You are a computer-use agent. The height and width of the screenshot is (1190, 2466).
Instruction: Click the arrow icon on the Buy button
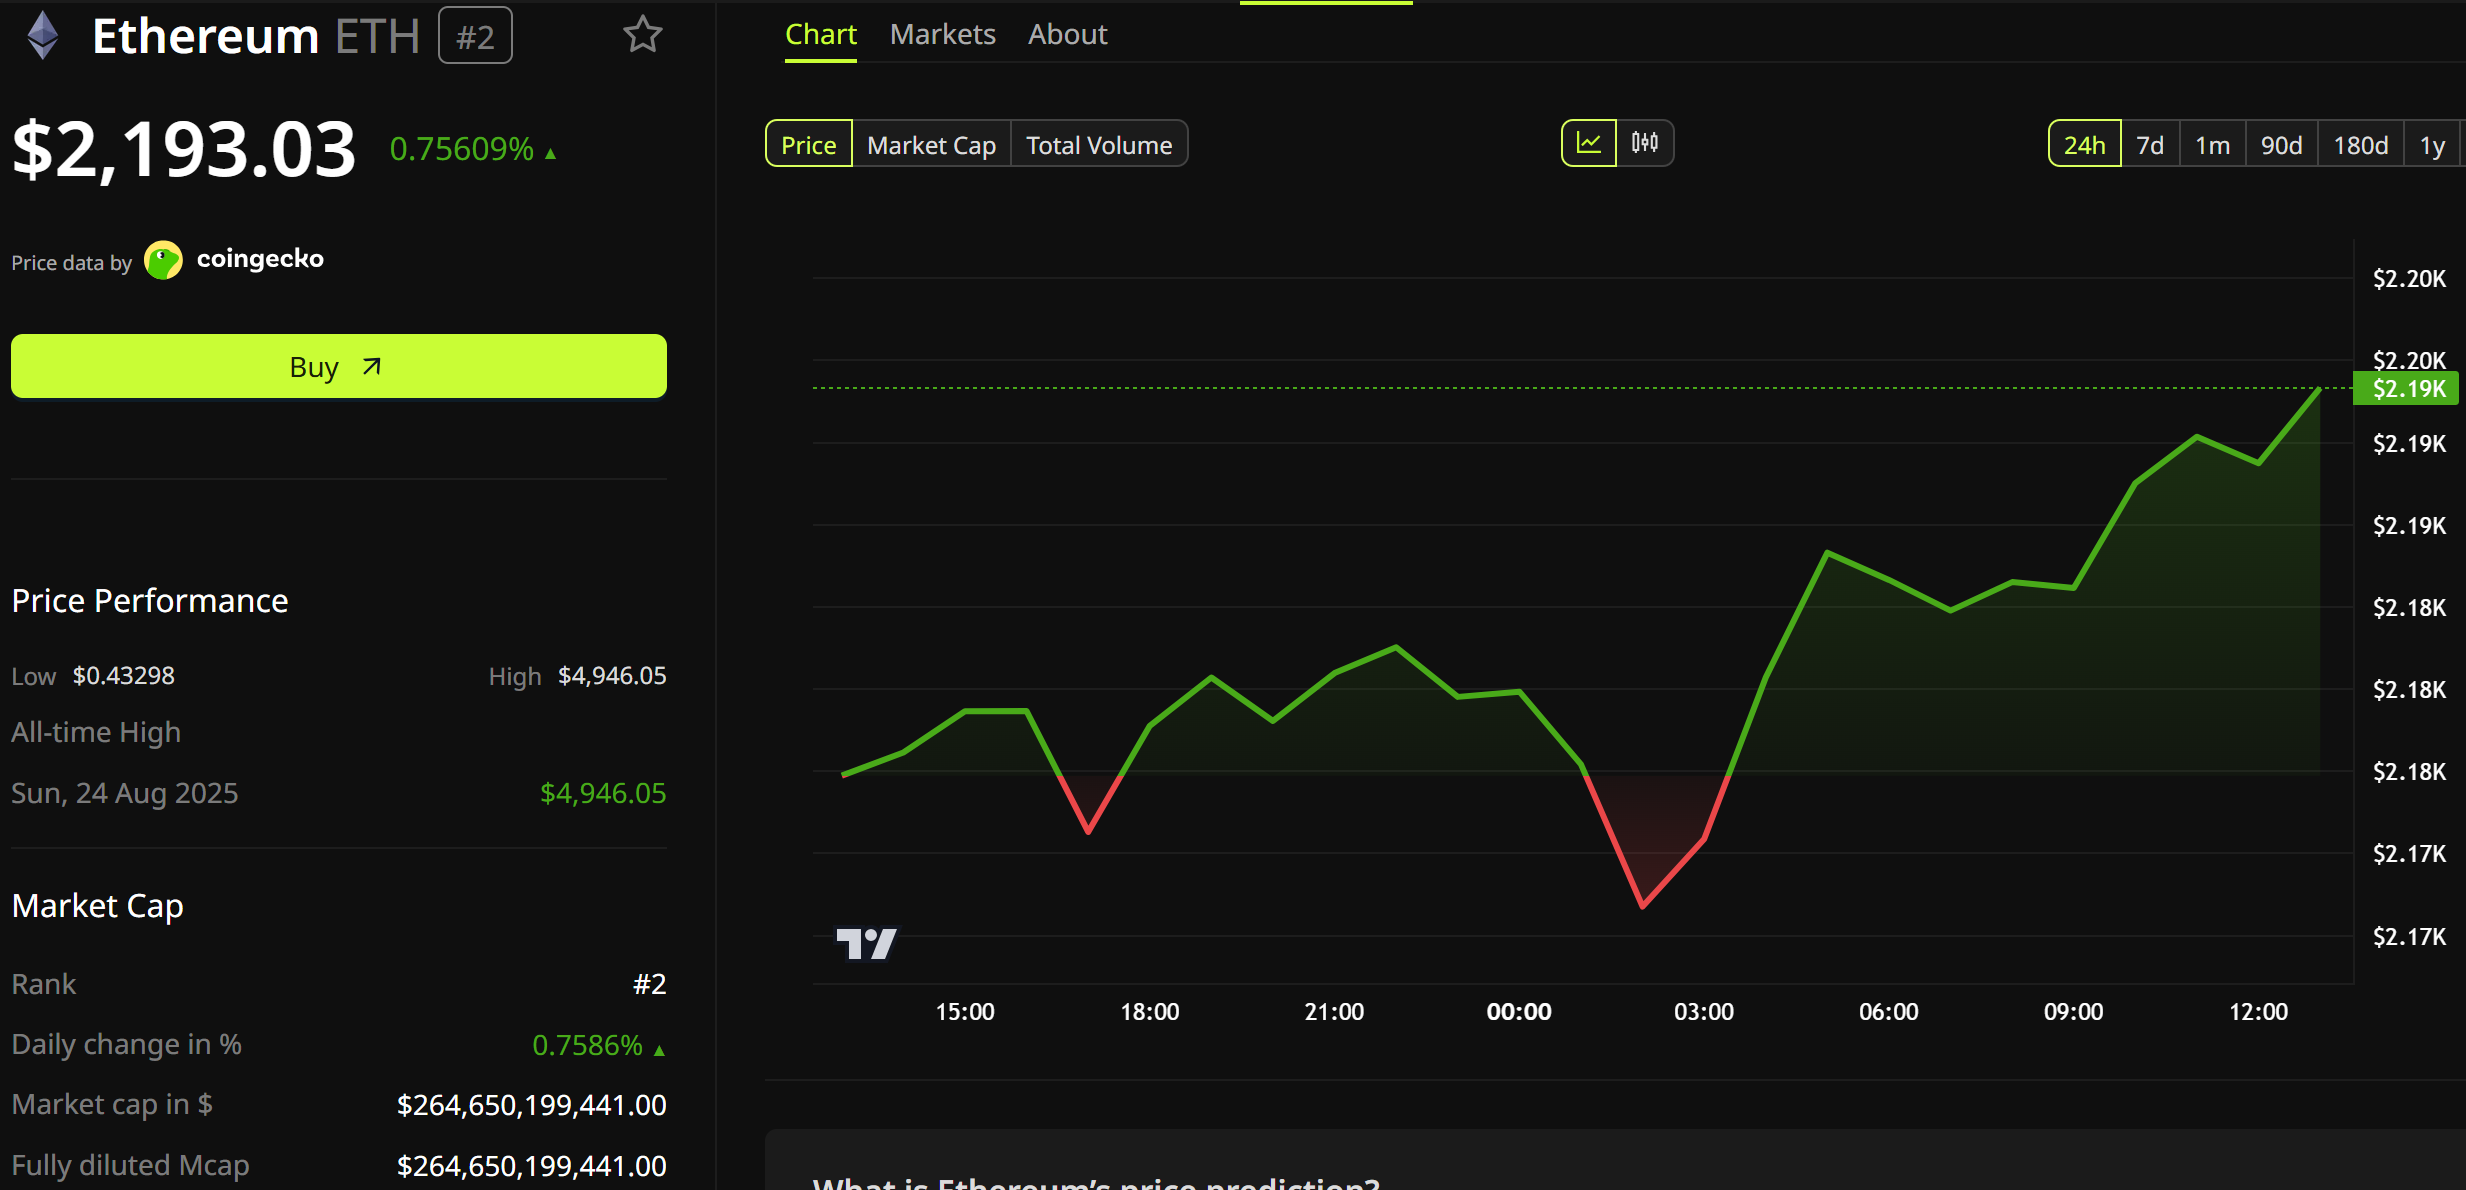[x=372, y=367]
